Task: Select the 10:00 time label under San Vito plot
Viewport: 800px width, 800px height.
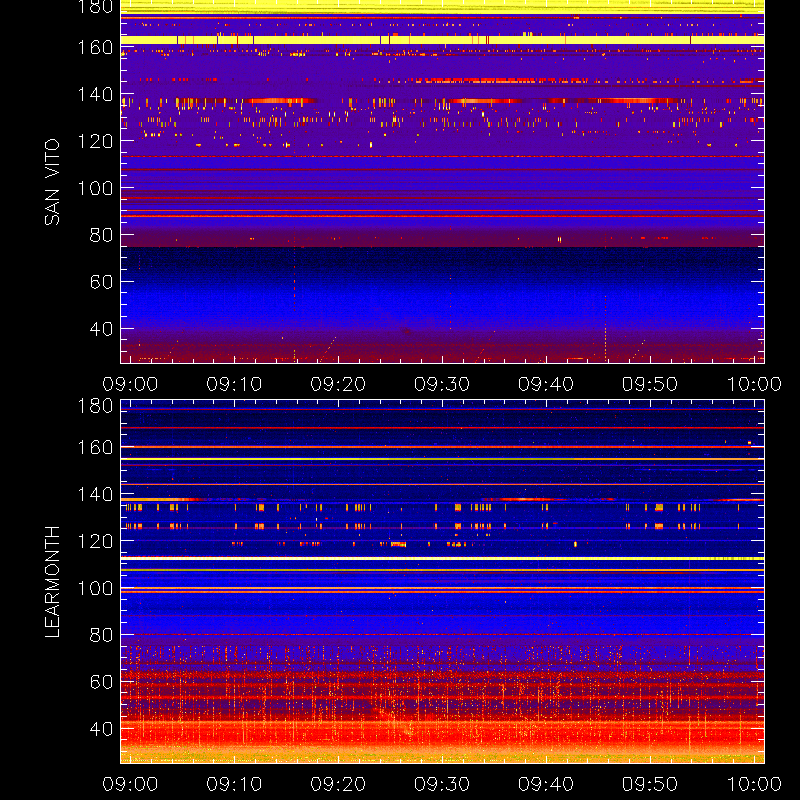Action: click(754, 384)
